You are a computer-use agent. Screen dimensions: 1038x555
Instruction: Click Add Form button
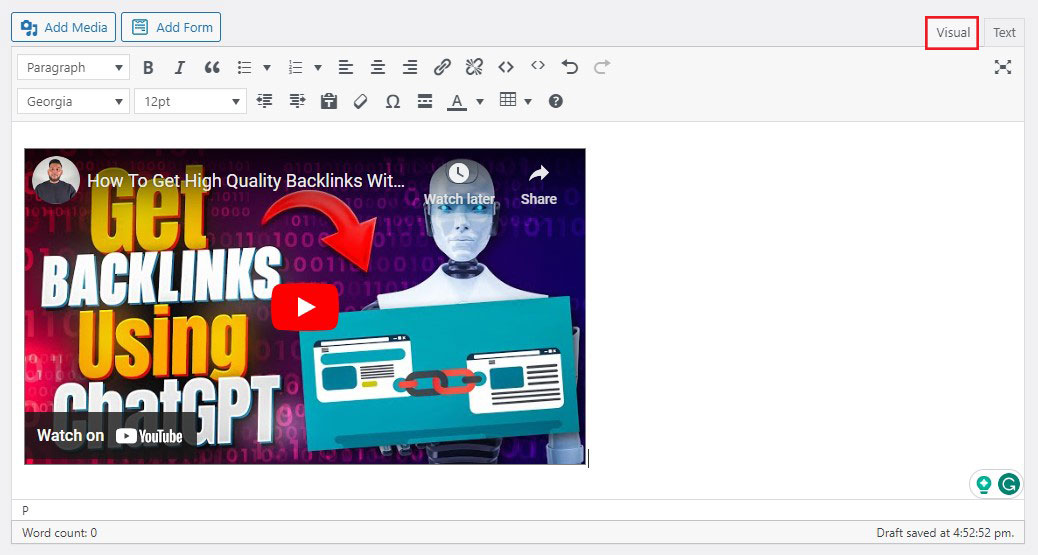click(171, 27)
